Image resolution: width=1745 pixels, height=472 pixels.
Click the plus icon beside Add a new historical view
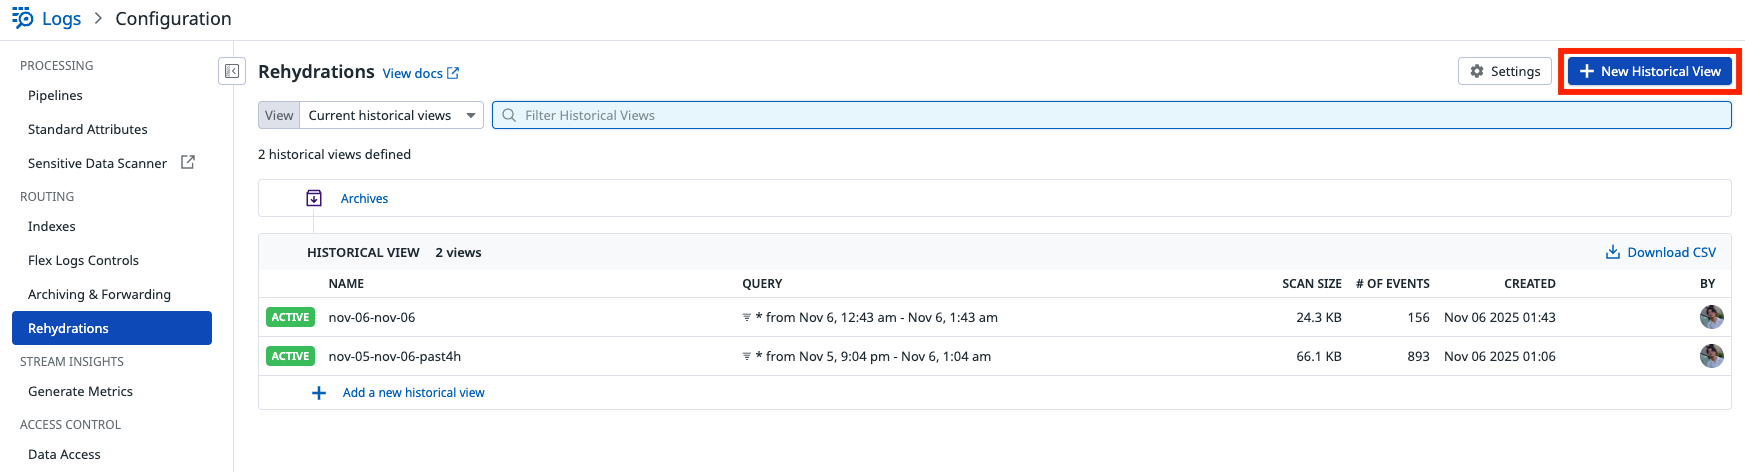tap(319, 393)
